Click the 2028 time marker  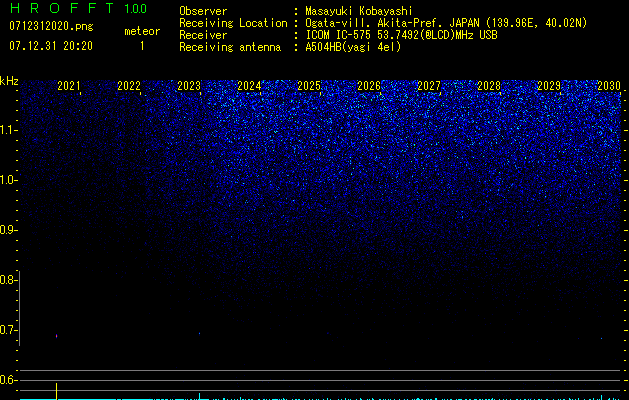point(489,86)
